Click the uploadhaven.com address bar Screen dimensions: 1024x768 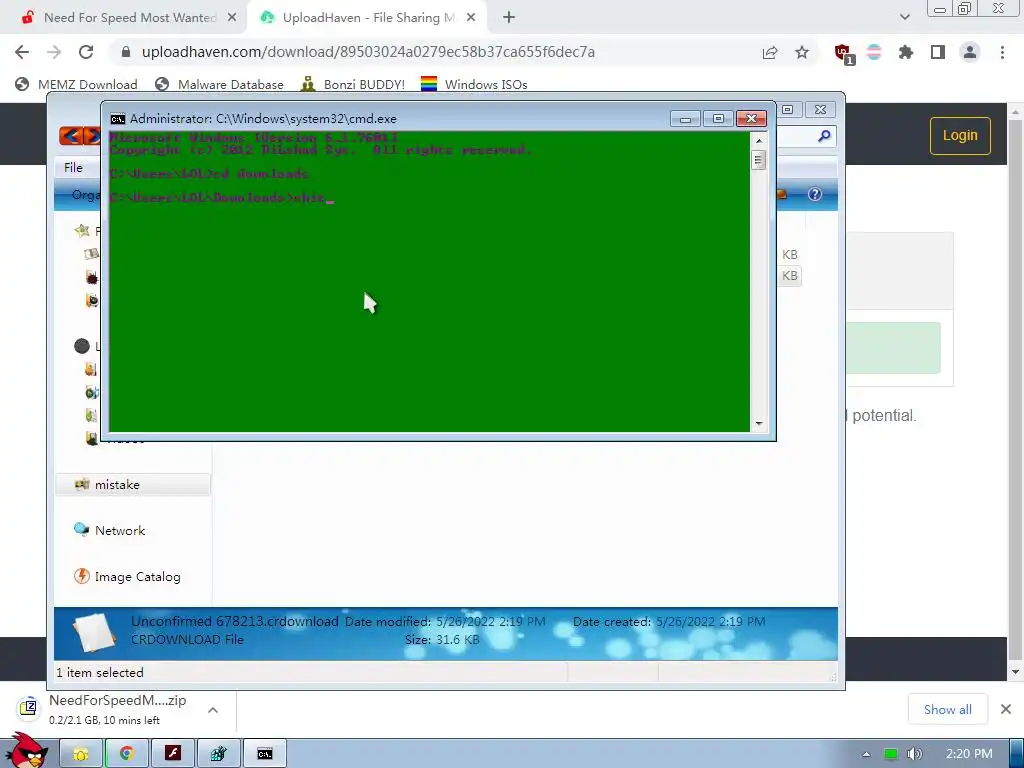368,52
